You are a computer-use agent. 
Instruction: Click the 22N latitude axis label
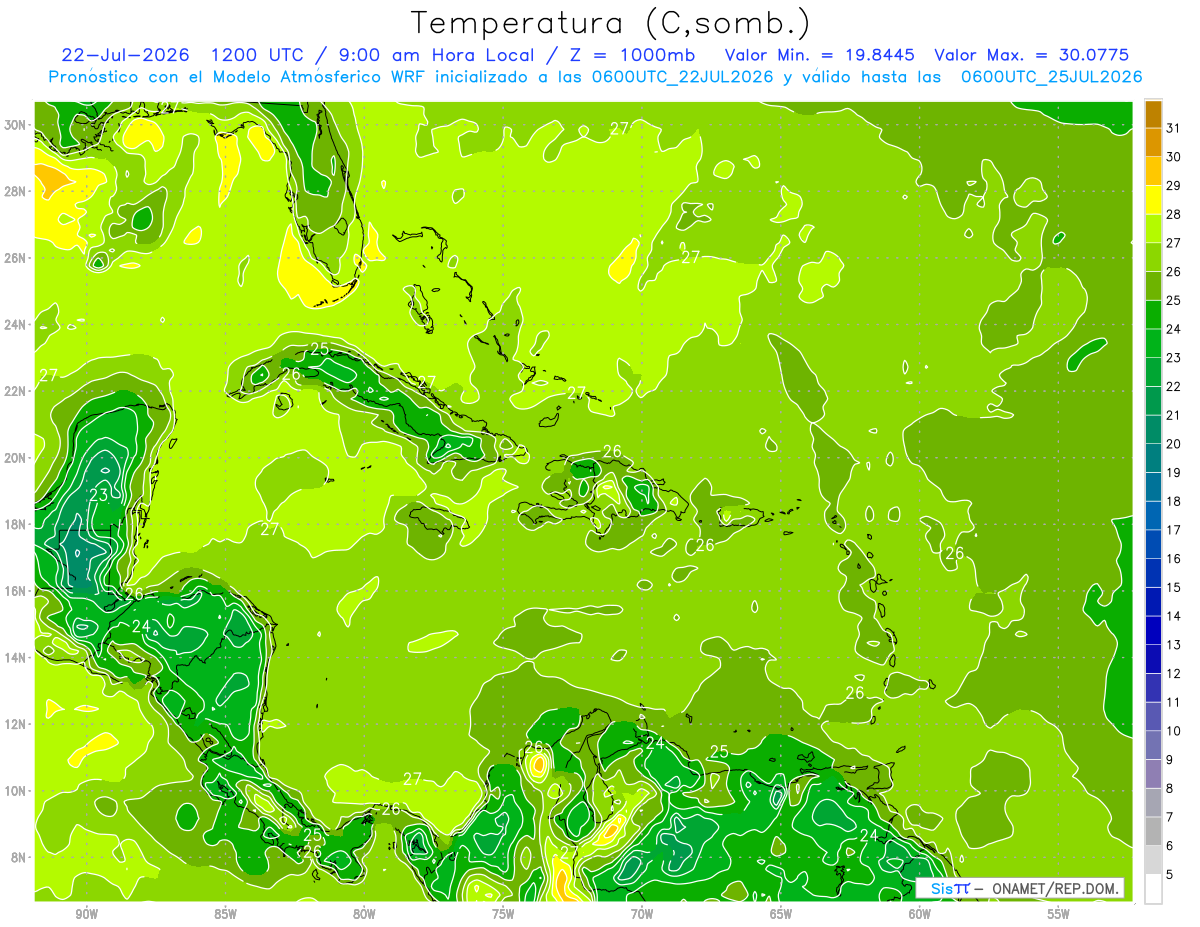pyautogui.click(x=16, y=391)
